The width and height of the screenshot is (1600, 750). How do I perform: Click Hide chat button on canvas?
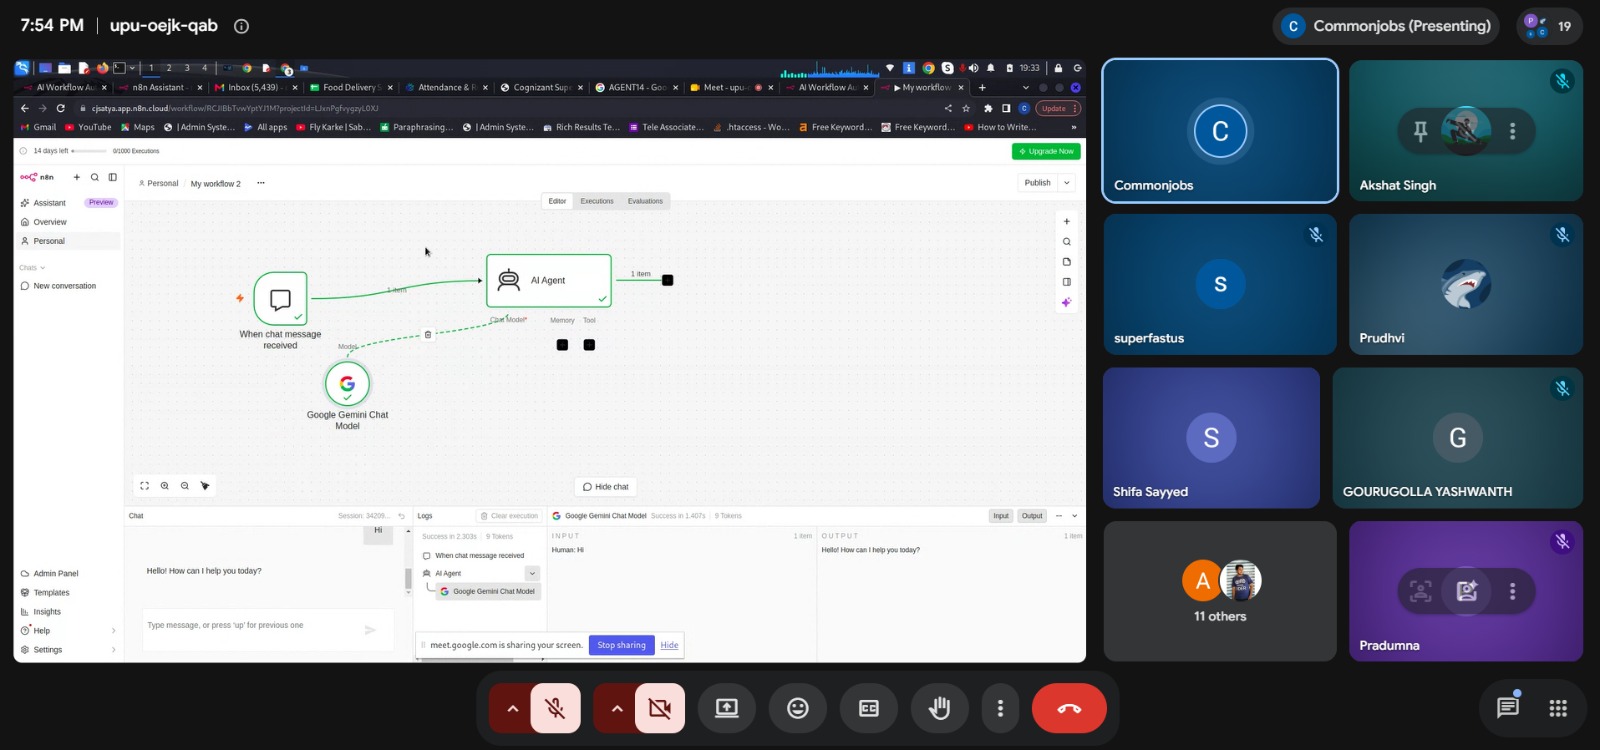(x=606, y=487)
